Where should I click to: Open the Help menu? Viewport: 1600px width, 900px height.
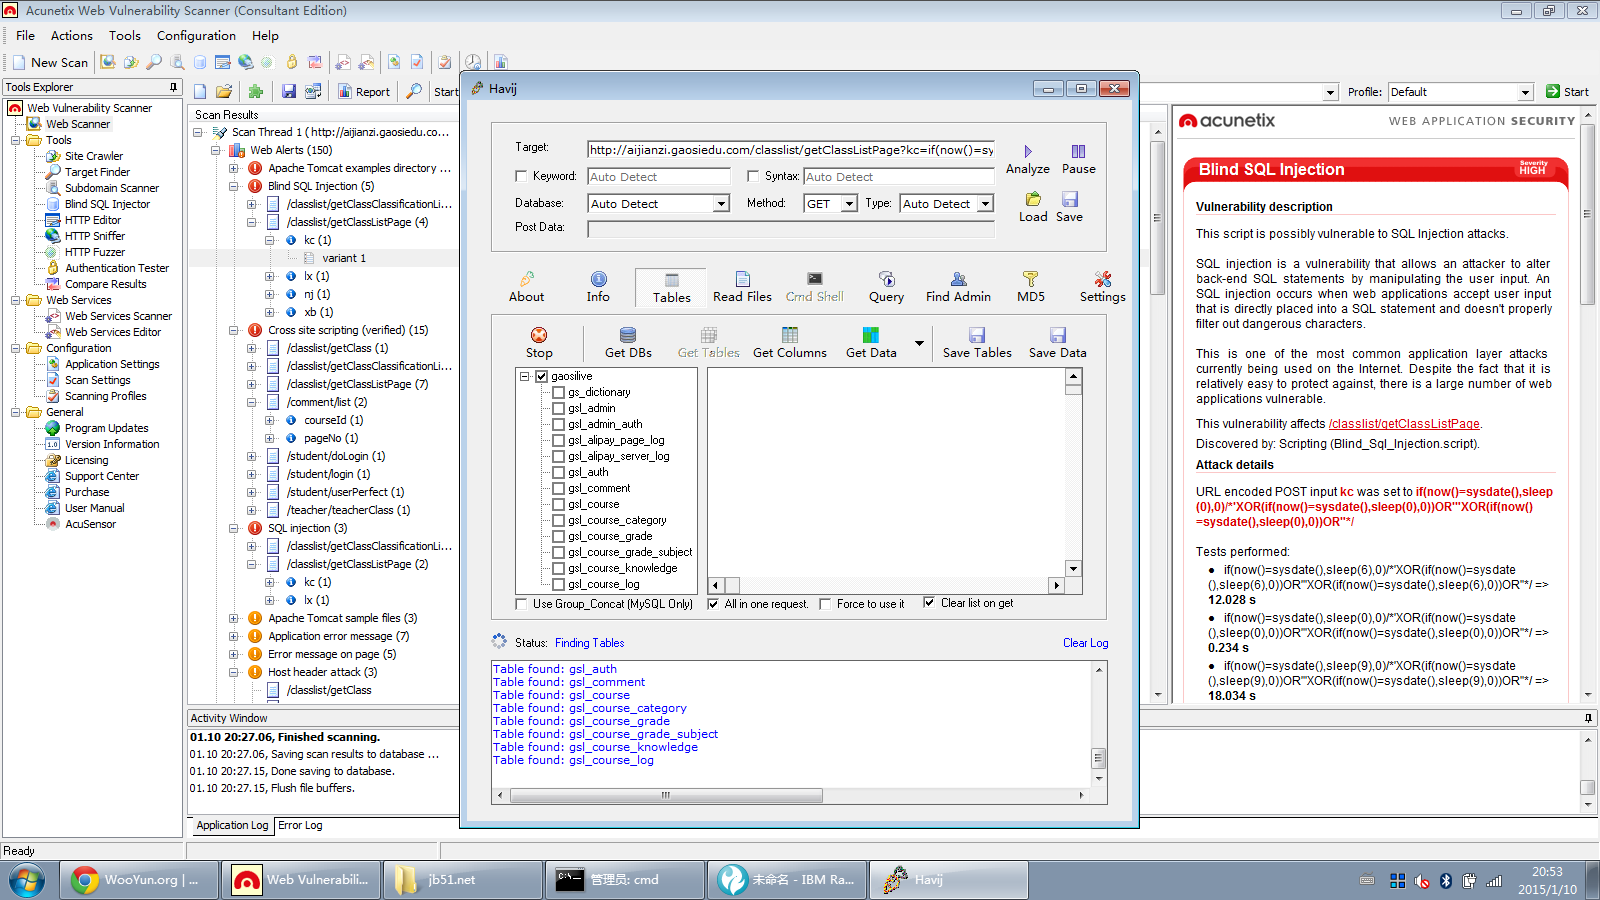[266, 35]
